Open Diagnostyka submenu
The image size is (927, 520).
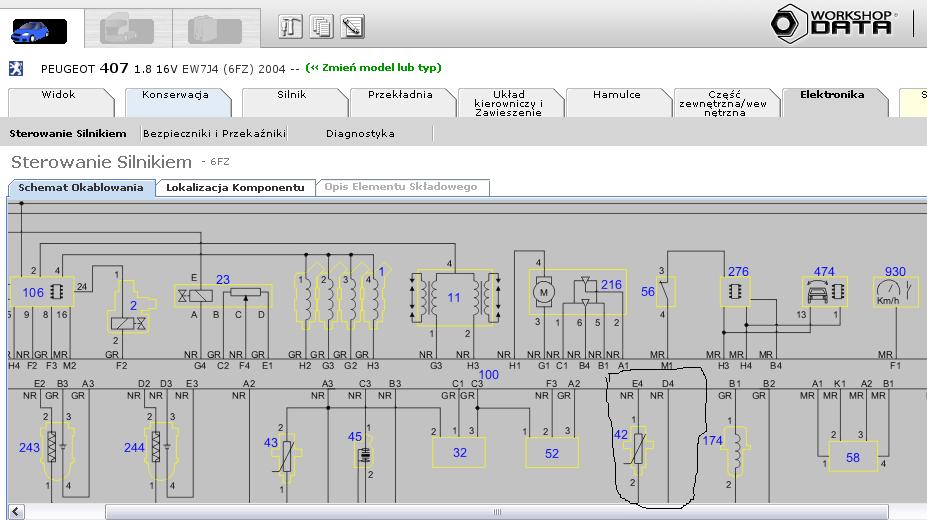360,134
